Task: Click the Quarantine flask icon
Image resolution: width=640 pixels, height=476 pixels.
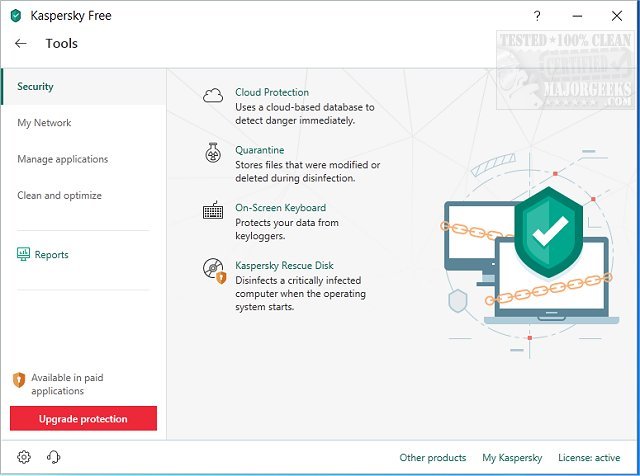Action: (x=213, y=153)
